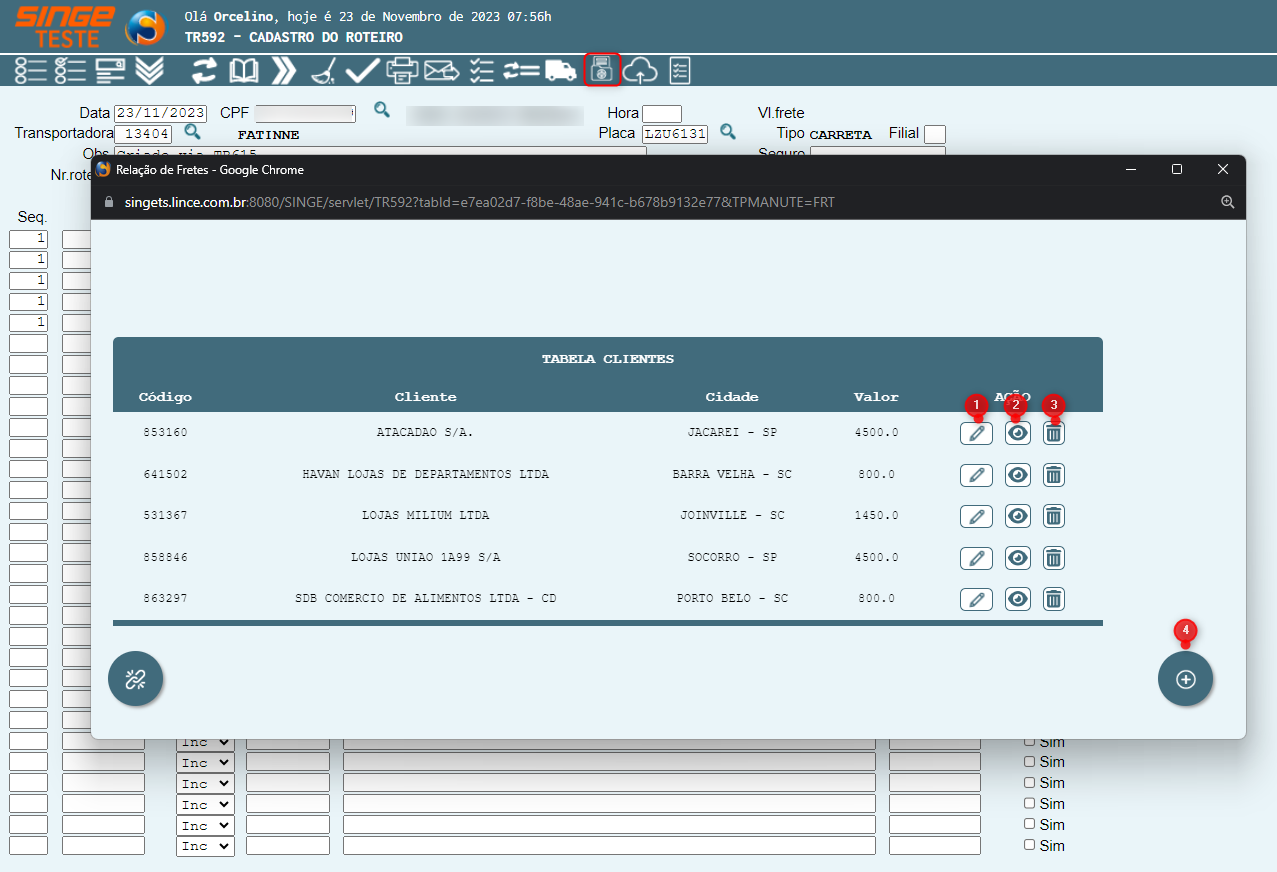Viewport: 1277px width, 872px height.
Task: Click PORTO BELO - SC city cell
Action: point(732,599)
